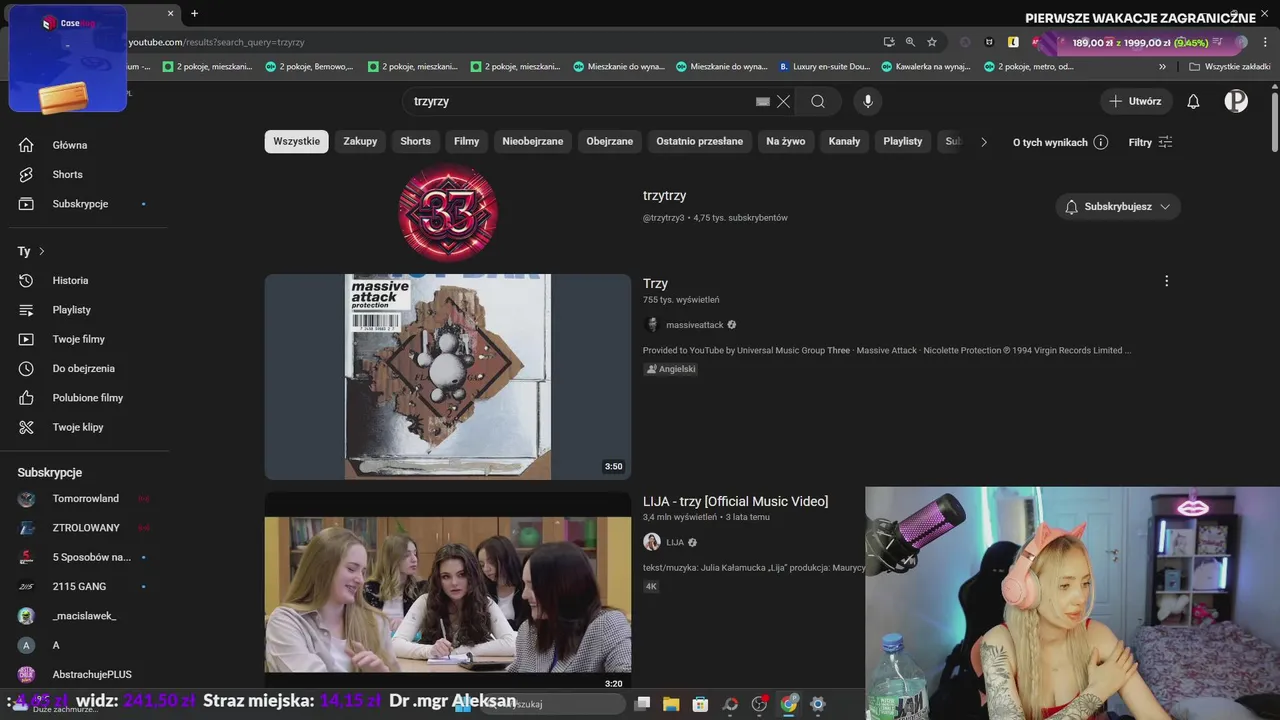Open LIJA - trzy [Official Music Video] title
Screen dimensions: 1280x720
tap(735, 502)
